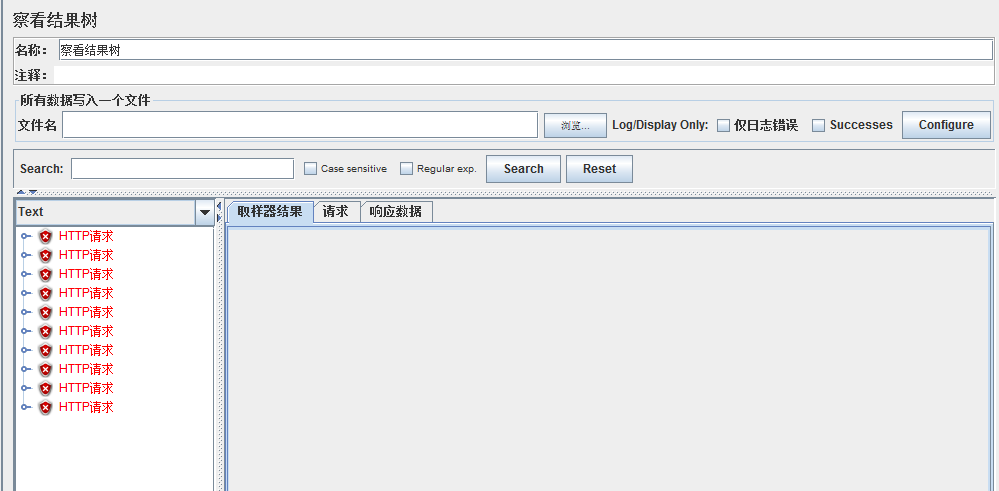This screenshot has width=999, height=491.
Task: Expand the first HTTP请求 tree node handle
Action: click(26, 237)
